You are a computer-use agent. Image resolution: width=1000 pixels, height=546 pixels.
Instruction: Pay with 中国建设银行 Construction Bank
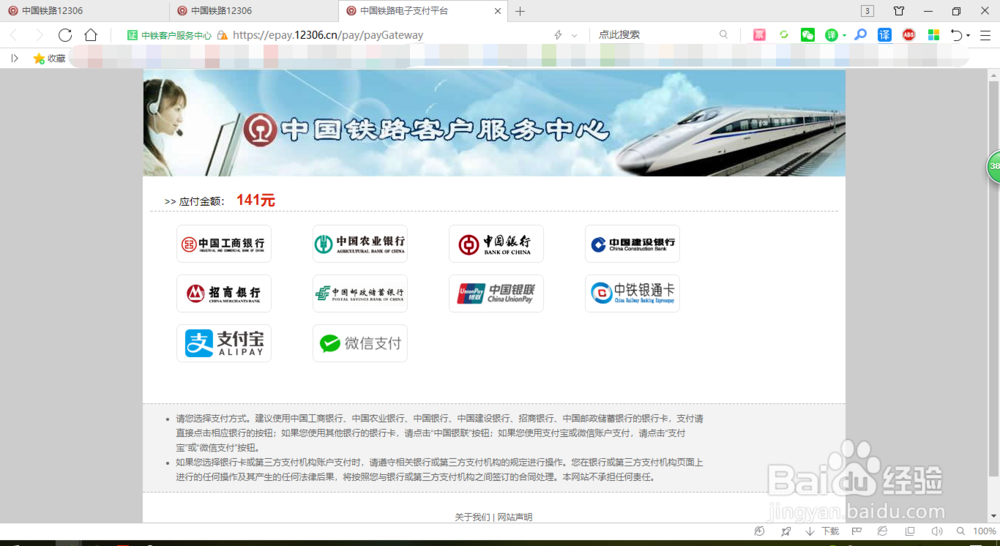(x=632, y=244)
